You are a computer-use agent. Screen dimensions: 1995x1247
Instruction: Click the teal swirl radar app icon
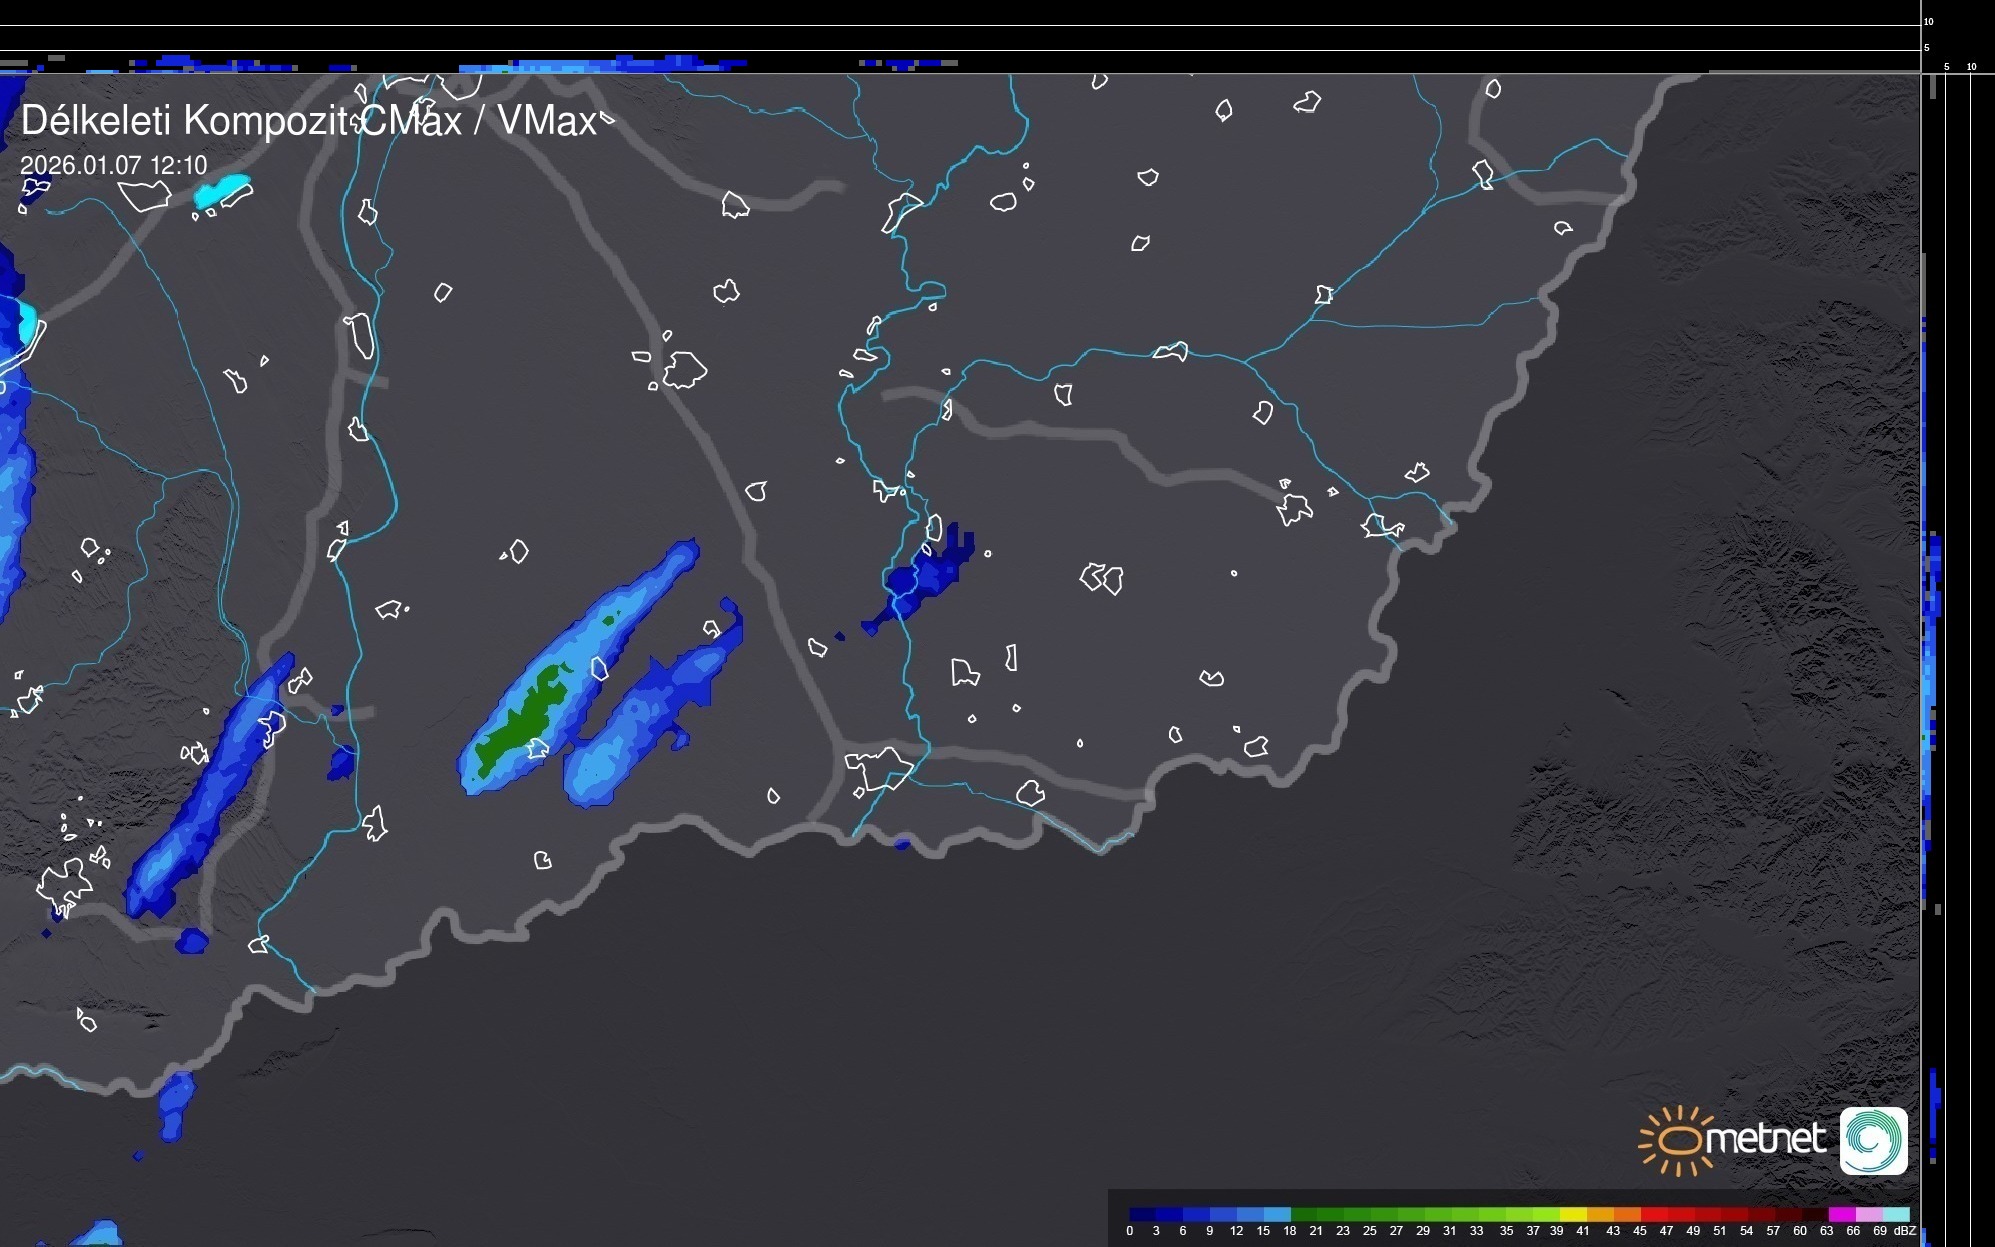(x=1873, y=1140)
